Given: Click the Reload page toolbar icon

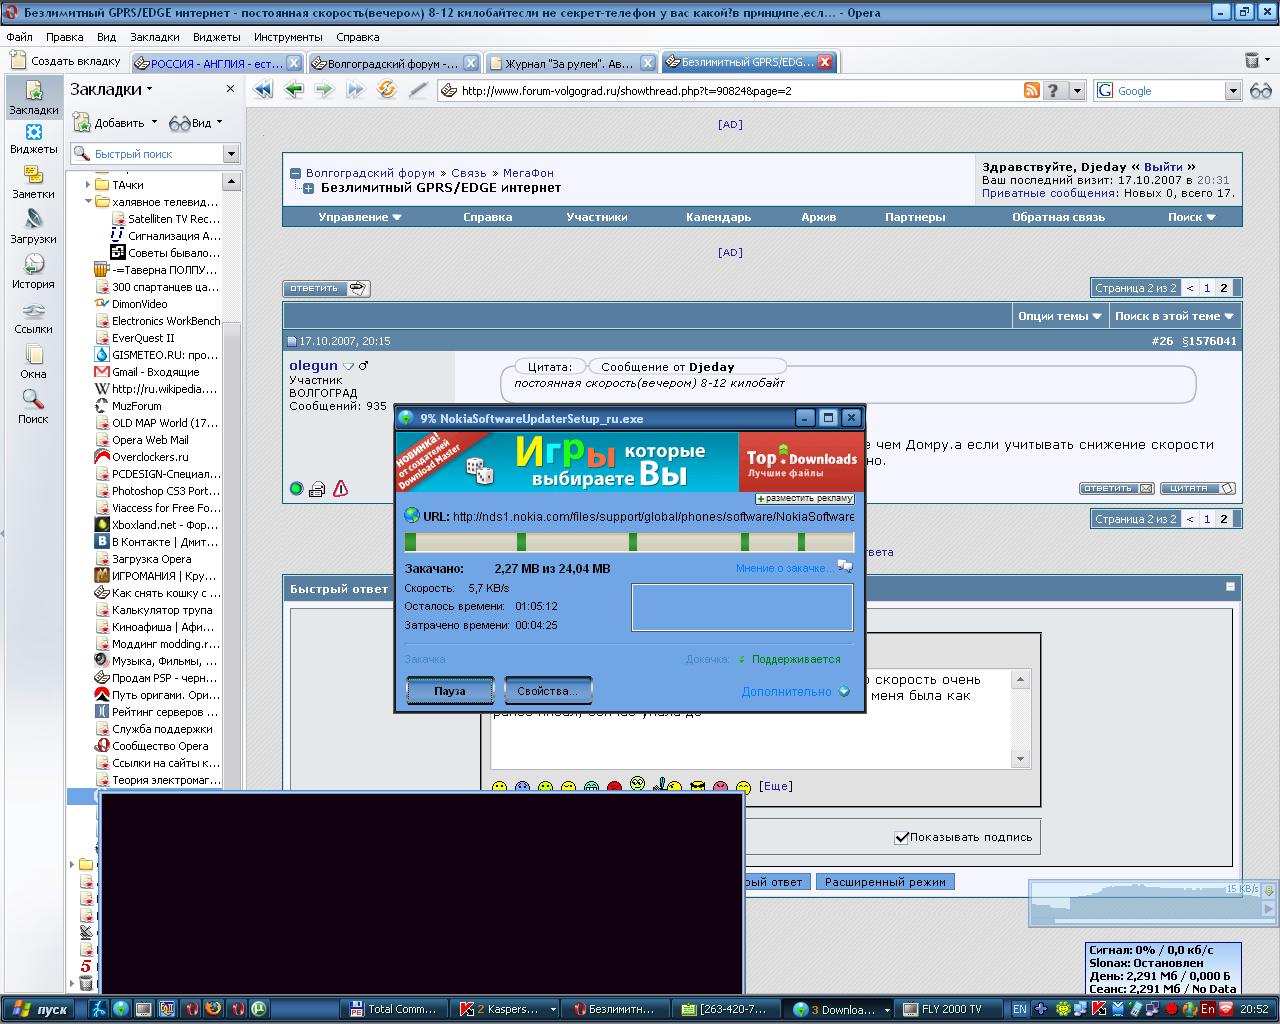Looking at the screenshot, I should pos(386,90).
